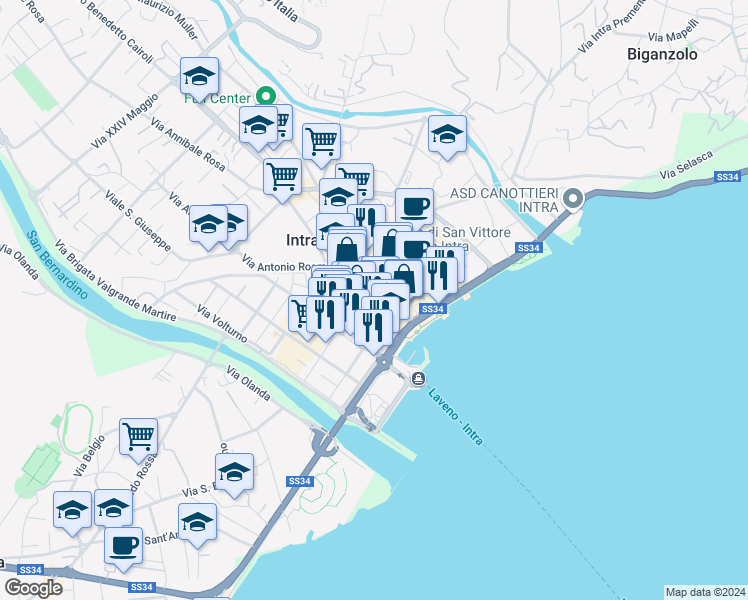Select the cafe marker left of ASD Canottieri label

pyautogui.click(x=414, y=209)
